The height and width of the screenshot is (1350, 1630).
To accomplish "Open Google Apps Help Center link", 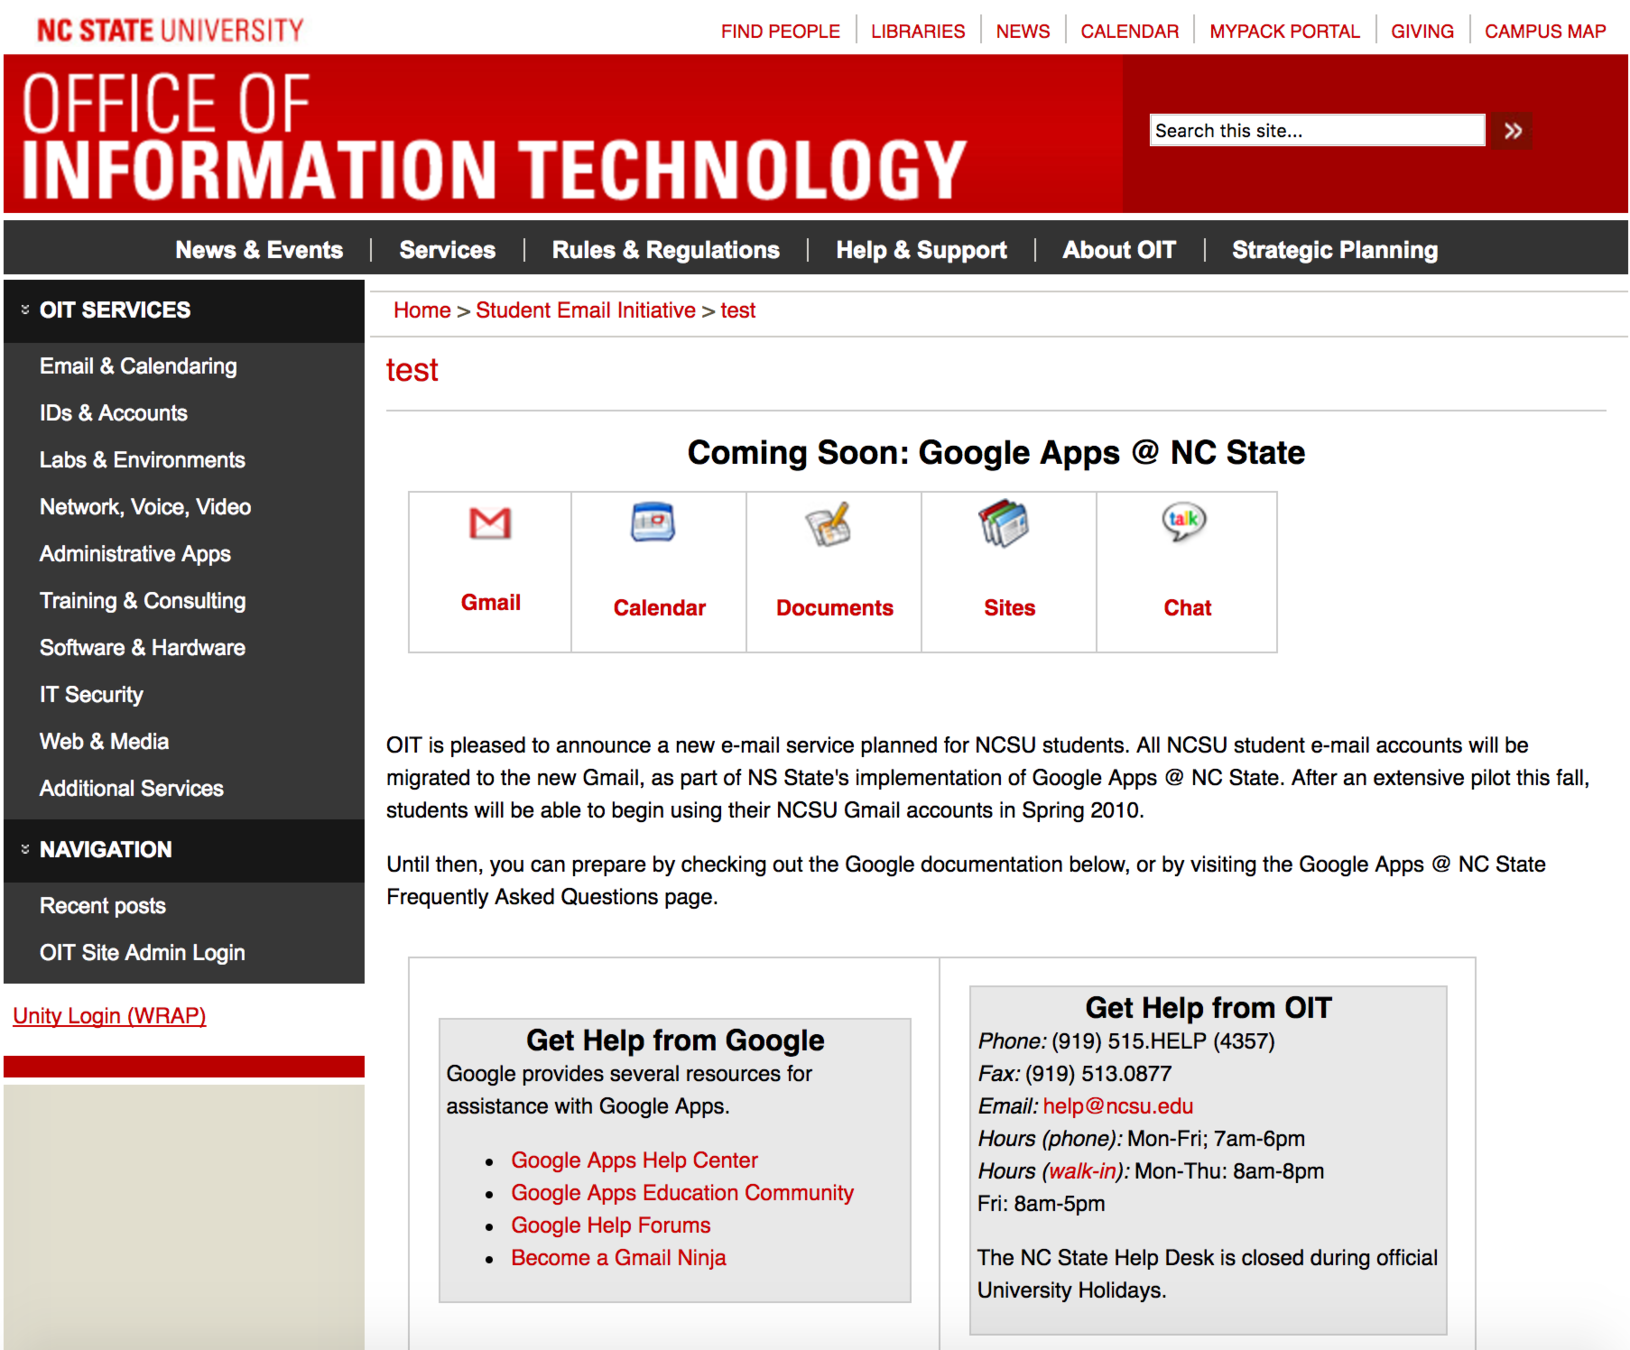I will 634,1160.
